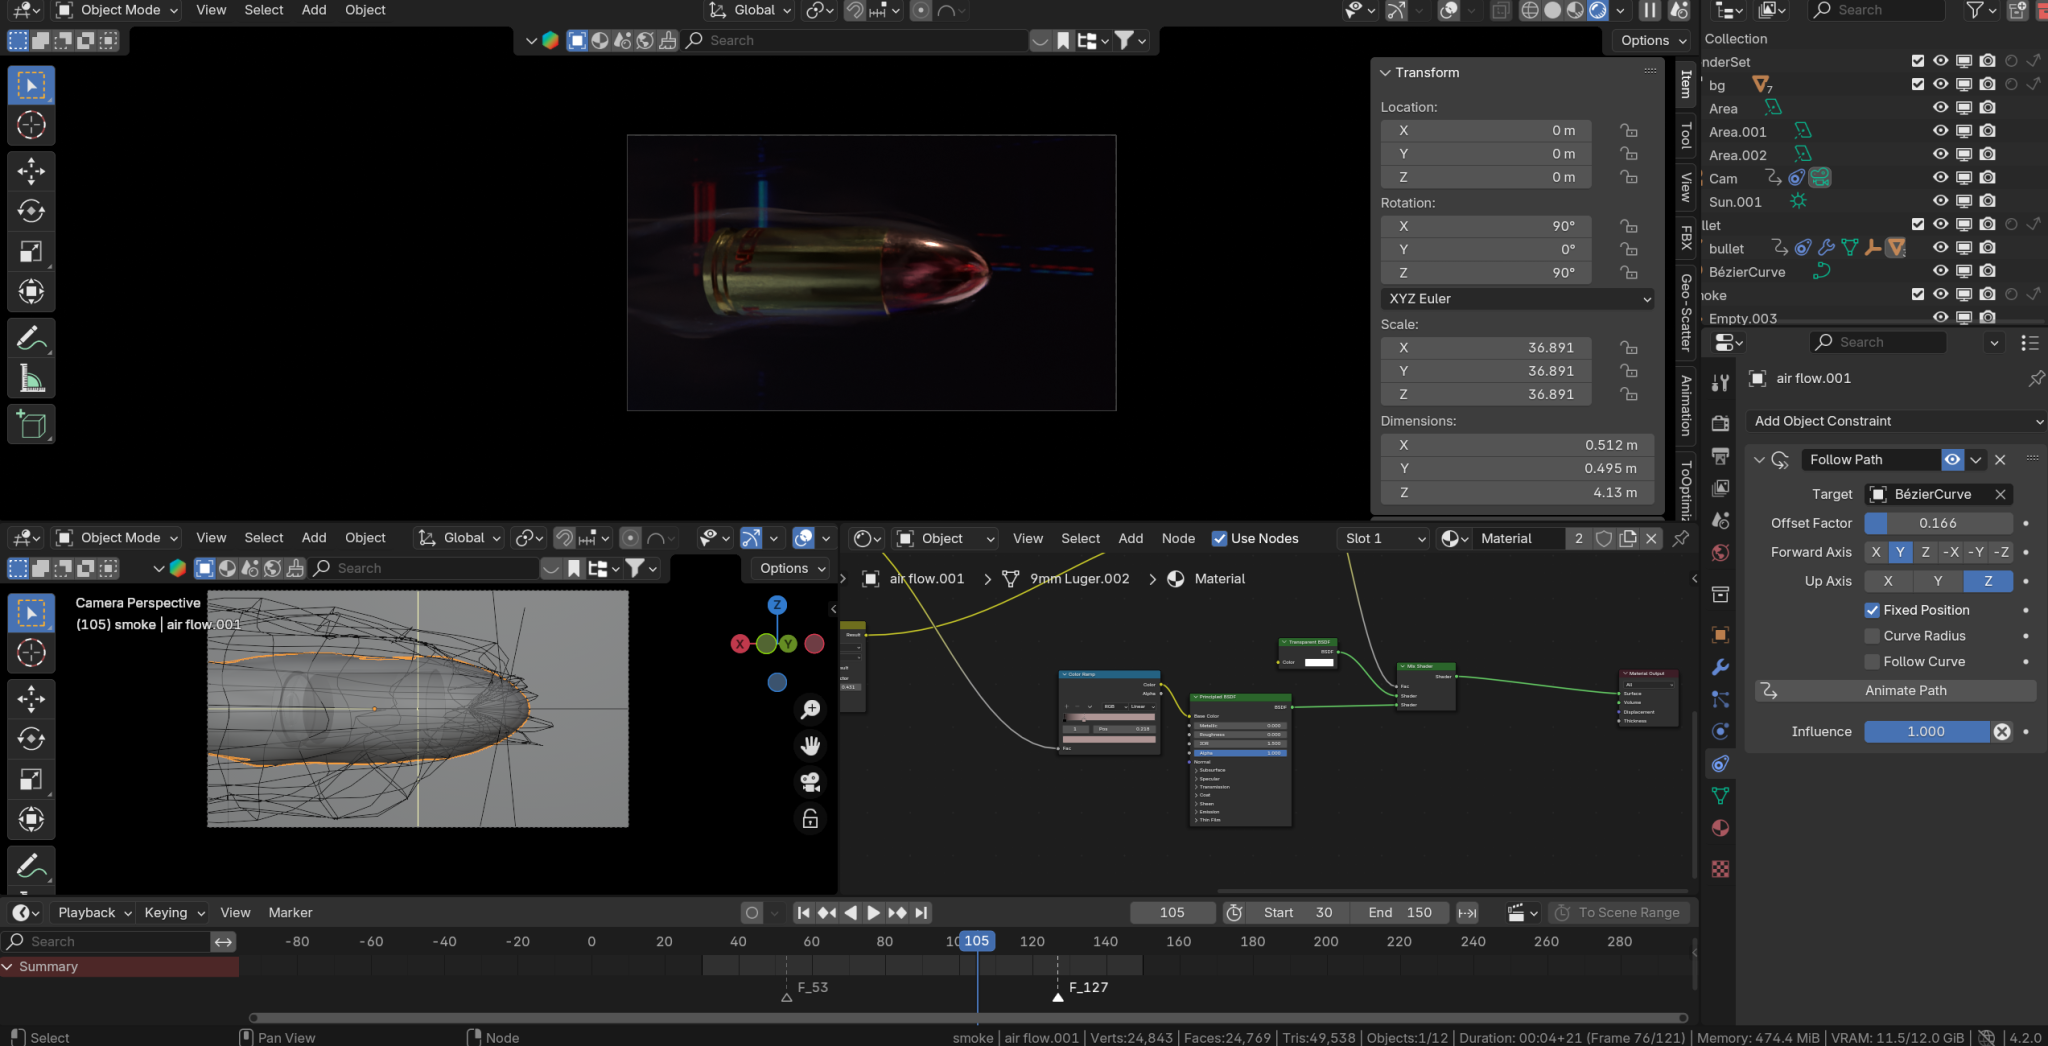Click To Scene Range button
Screen dimensions: 2048x1046
(x=1620, y=913)
